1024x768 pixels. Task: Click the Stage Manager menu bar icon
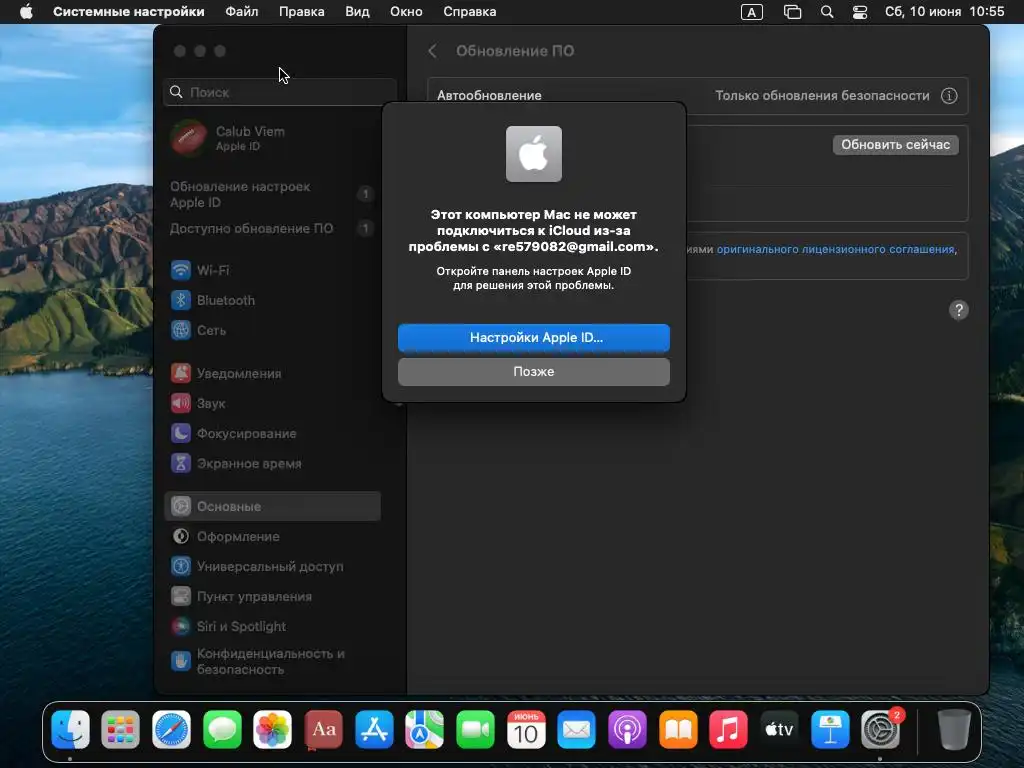click(792, 12)
